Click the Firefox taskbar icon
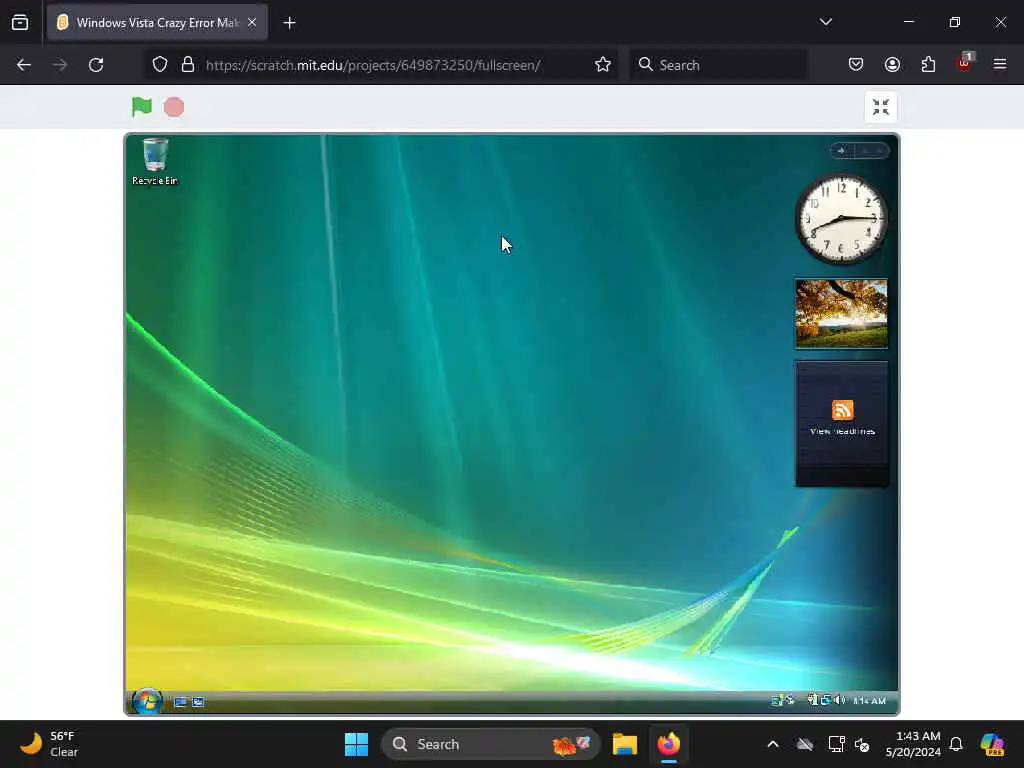This screenshot has width=1024, height=768. [x=669, y=744]
